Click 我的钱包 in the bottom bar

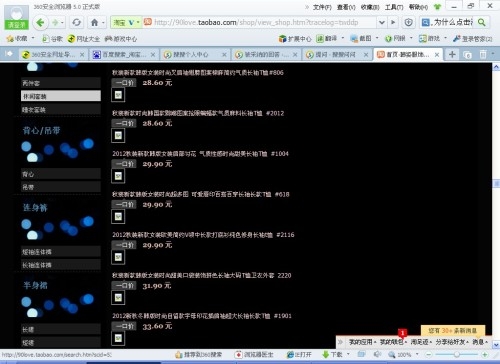[392, 342]
